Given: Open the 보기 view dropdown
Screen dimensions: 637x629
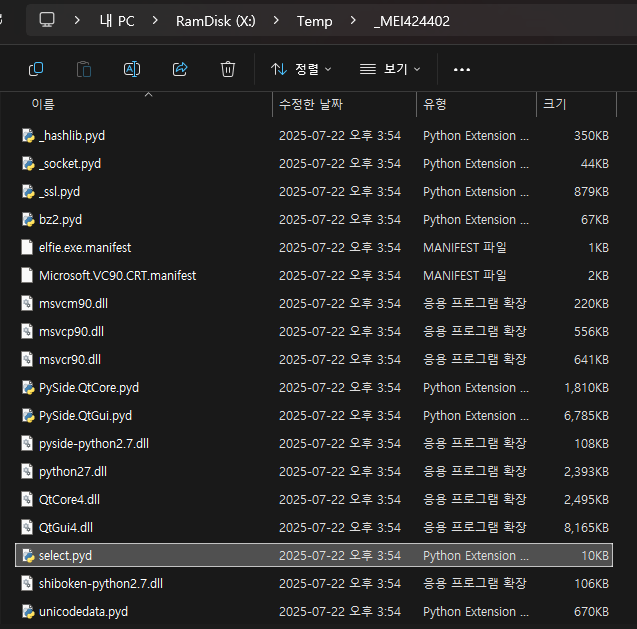Looking at the screenshot, I should [390, 69].
